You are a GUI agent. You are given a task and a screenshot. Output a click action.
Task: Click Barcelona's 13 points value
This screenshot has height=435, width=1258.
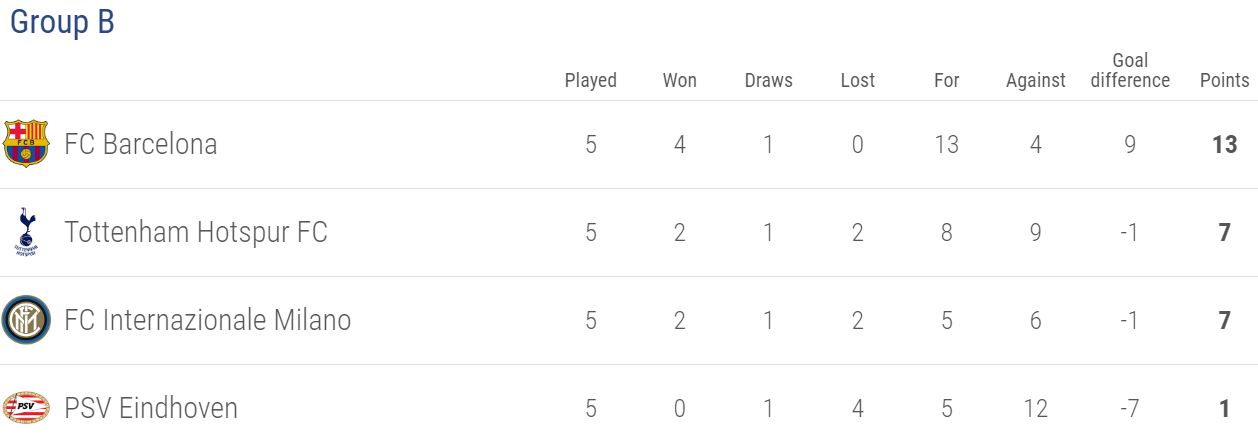[1225, 144]
